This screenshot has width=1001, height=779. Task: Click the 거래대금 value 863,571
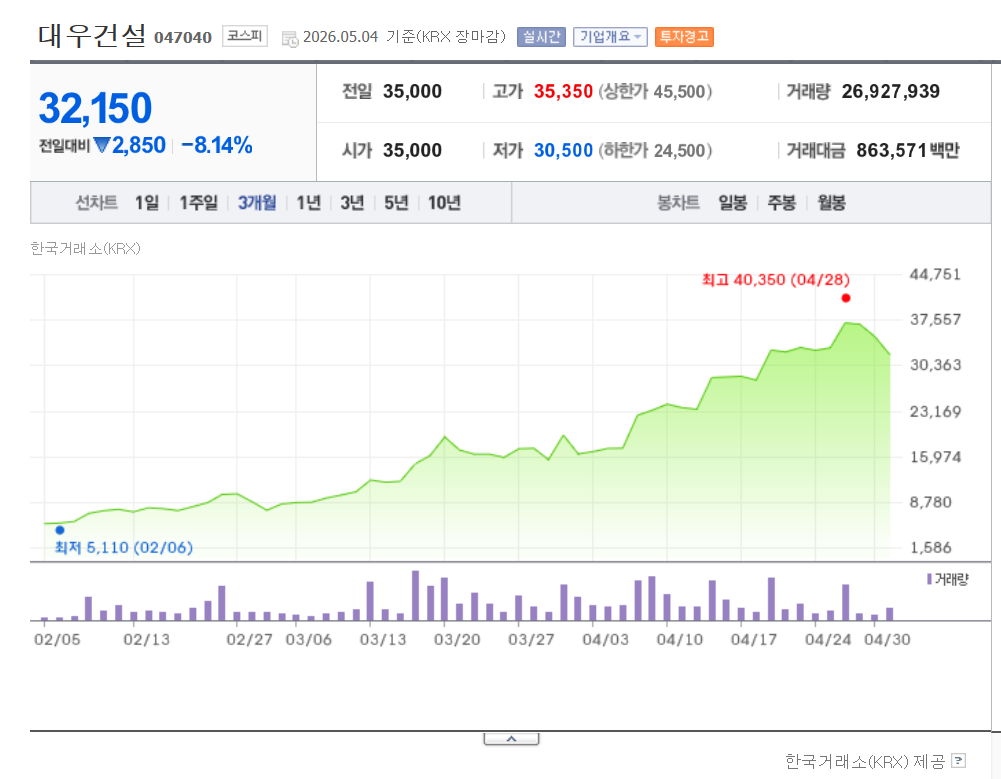point(891,150)
